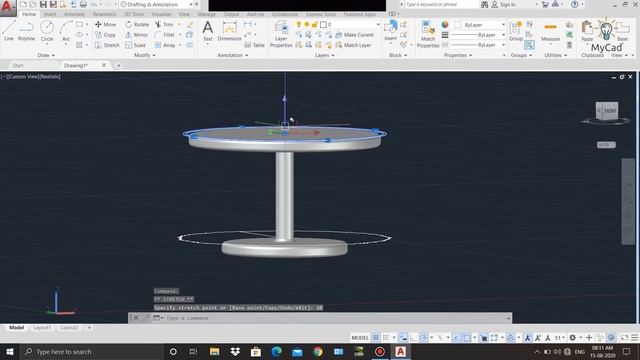The height and width of the screenshot is (360, 640).
Task: Open the Drafting & Annotation workspace dropdown
Action: point(156,4)
